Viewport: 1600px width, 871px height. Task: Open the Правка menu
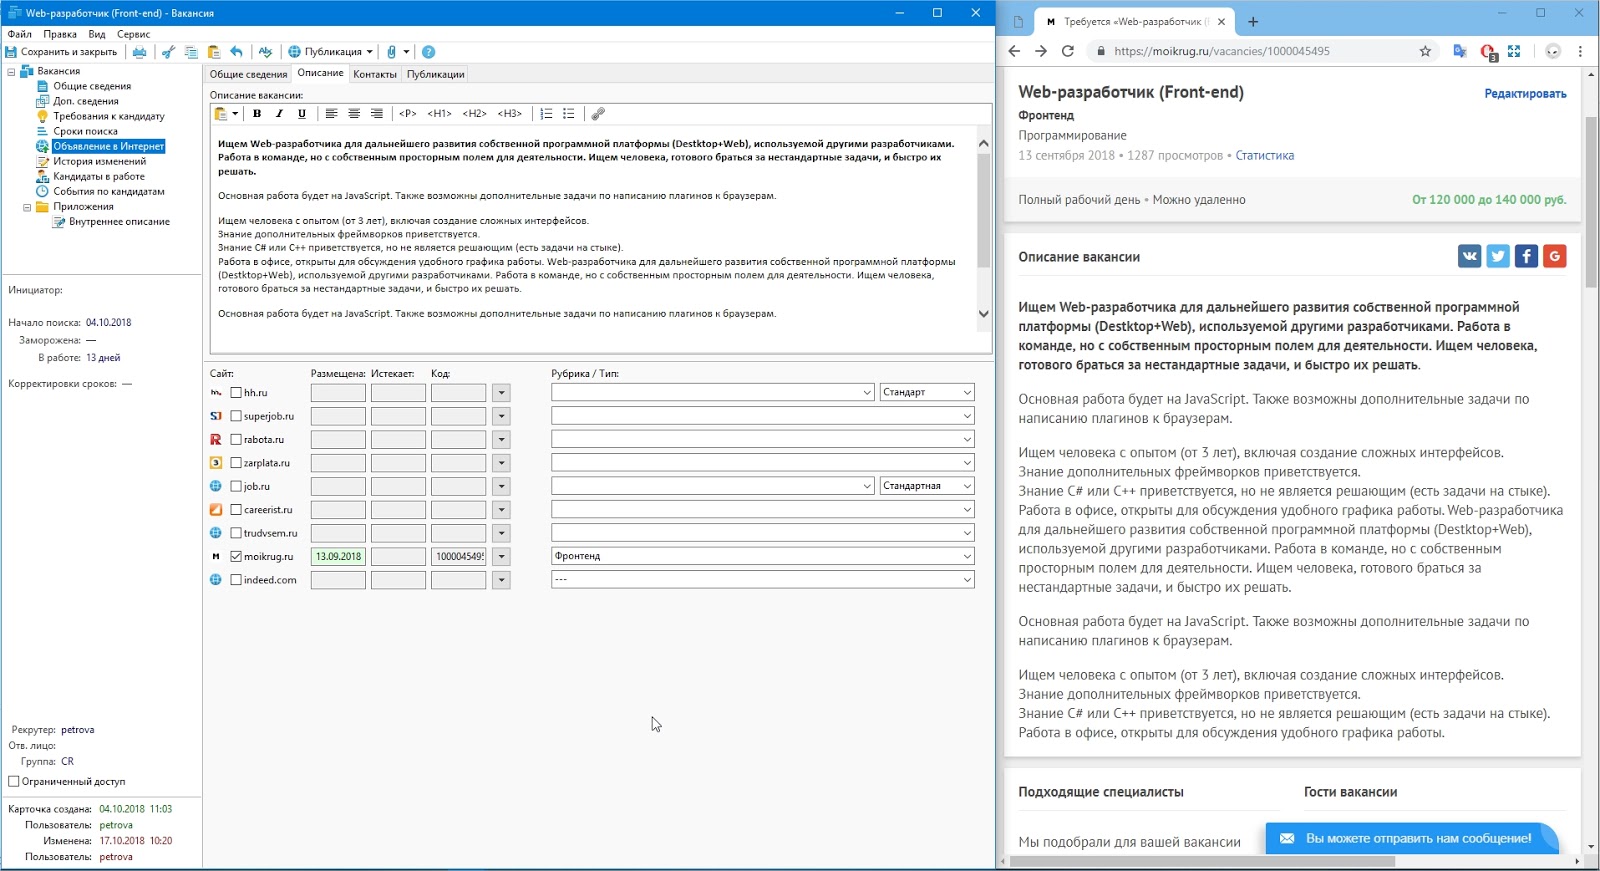(60, 34)
